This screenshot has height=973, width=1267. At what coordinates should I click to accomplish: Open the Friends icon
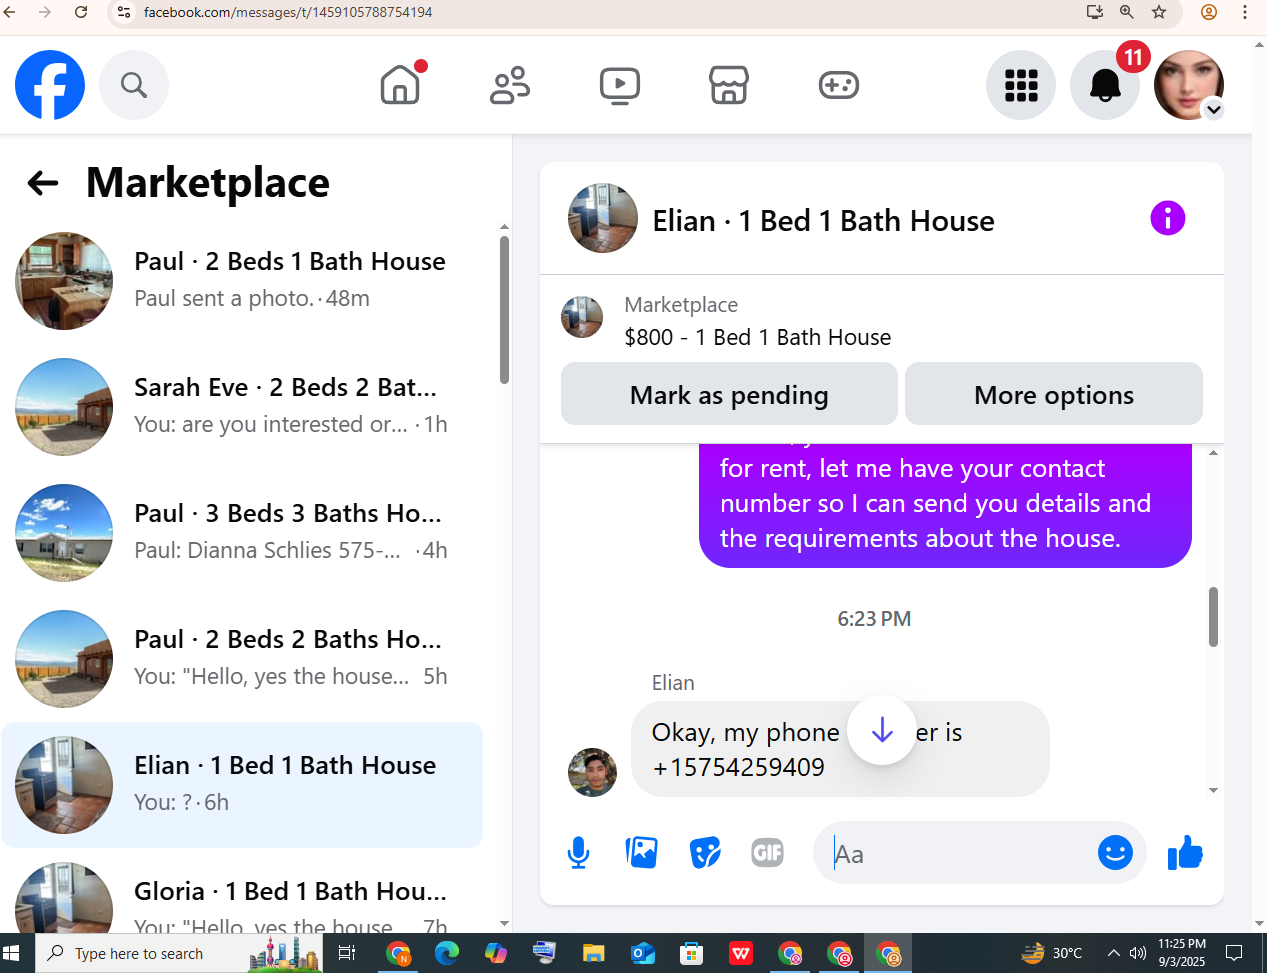tap(510, 85)
